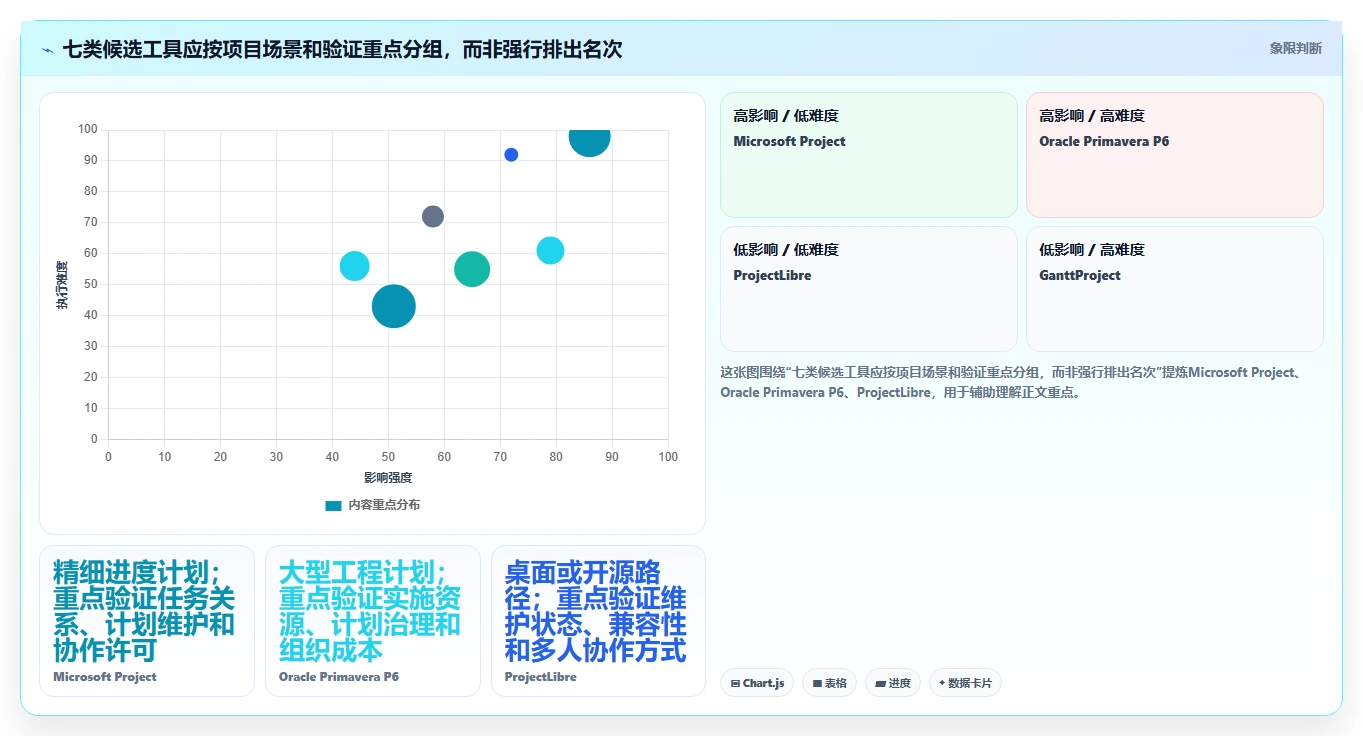Click the 数据卡片 tag
1363x736 pixels.
965,683
